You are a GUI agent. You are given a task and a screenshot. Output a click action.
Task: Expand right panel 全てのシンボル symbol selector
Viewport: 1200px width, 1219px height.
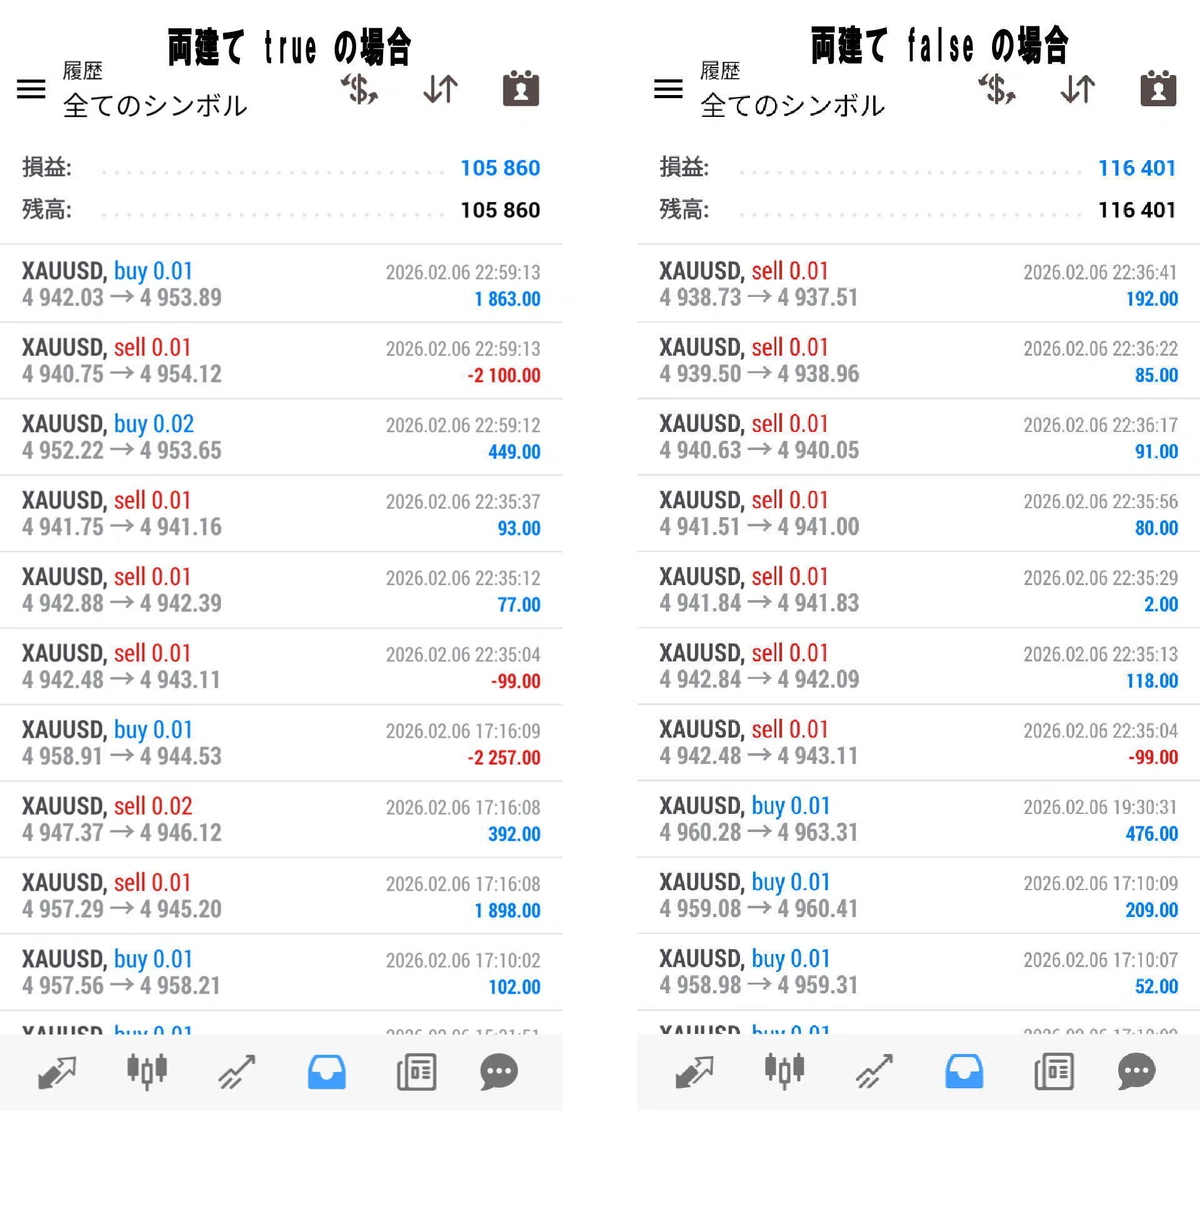point(792,105)
